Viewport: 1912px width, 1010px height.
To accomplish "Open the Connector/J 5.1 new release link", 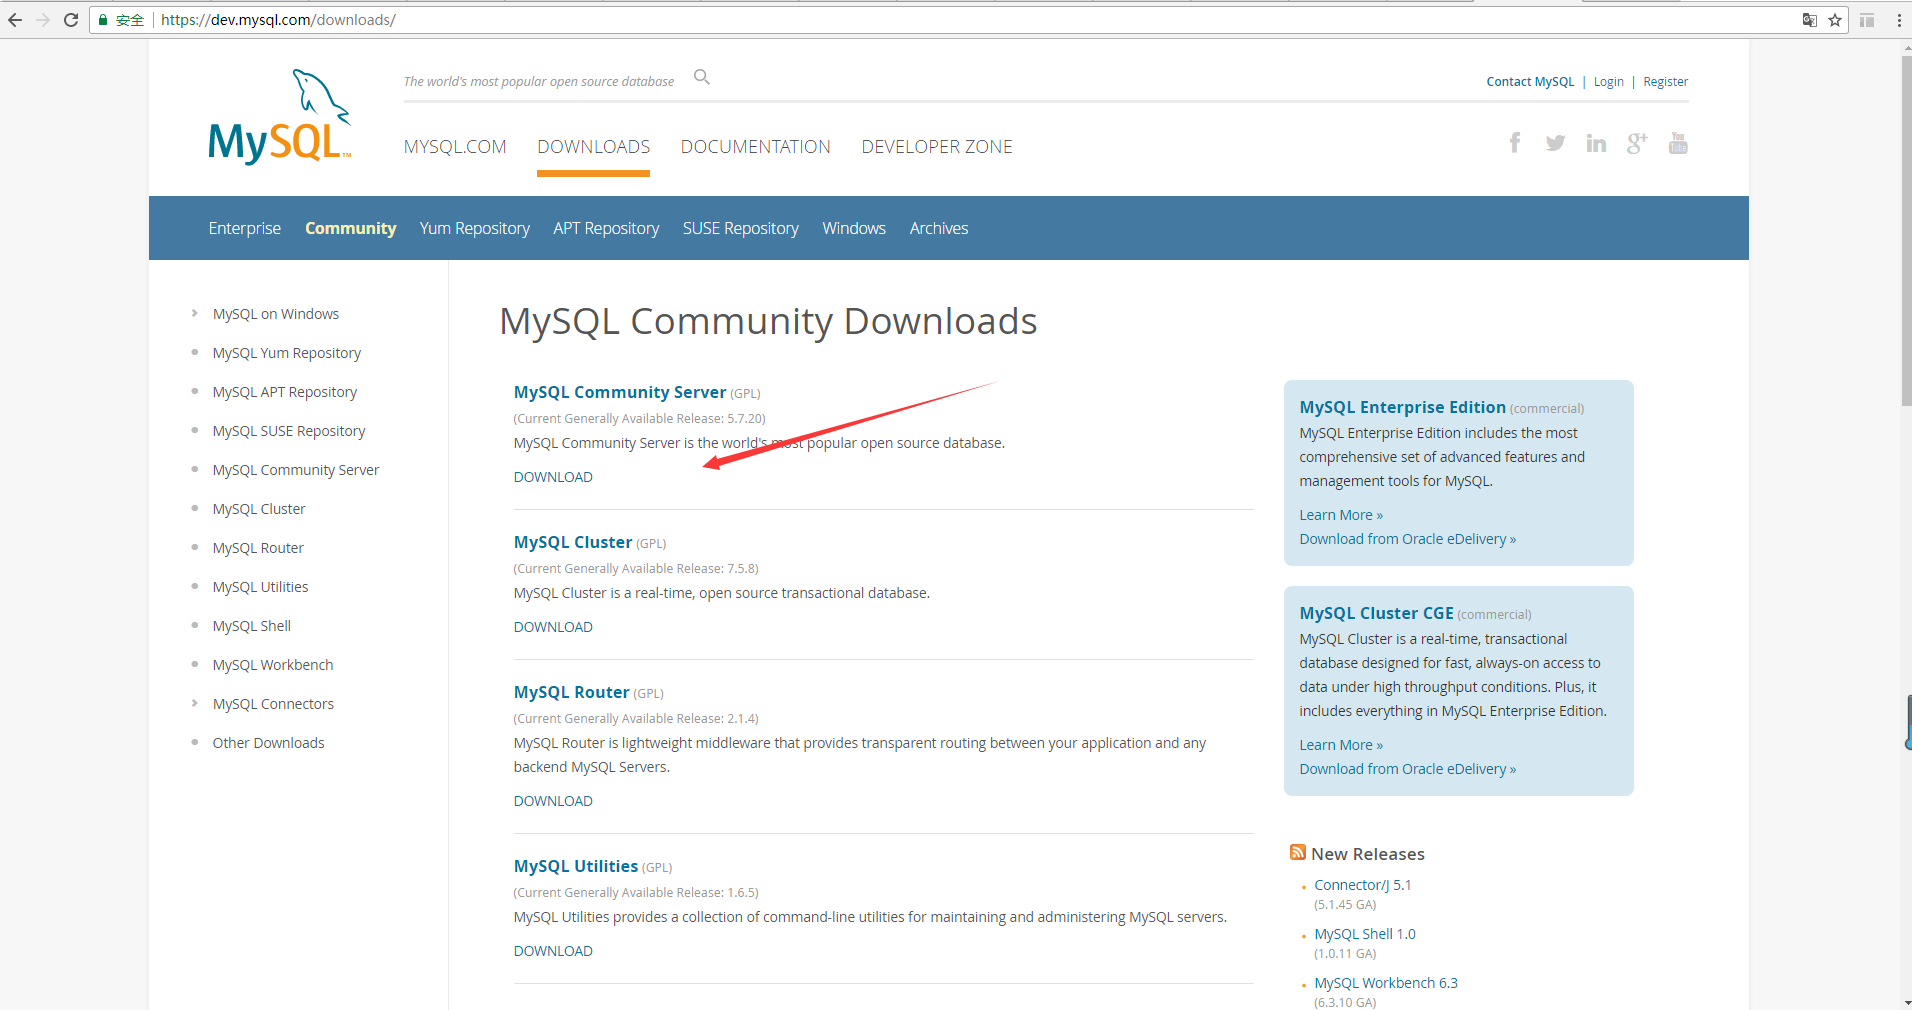I will [x=1363, y=885].
